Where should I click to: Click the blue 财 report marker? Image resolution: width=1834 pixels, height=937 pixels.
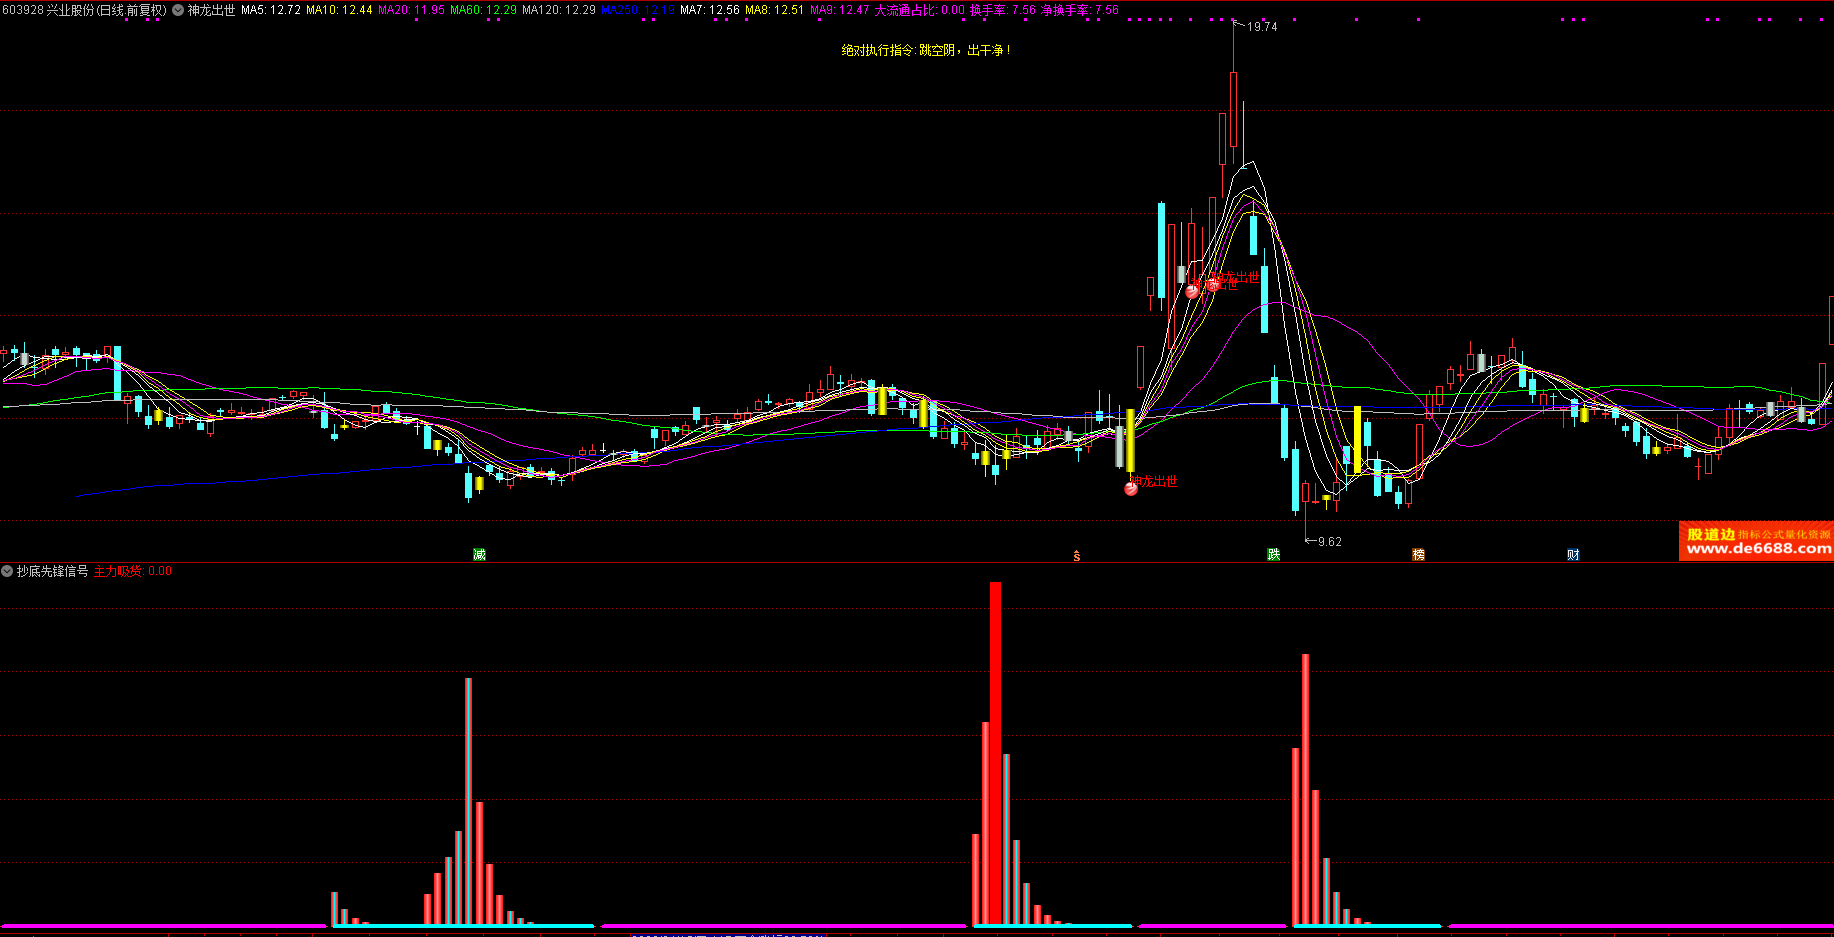[x=1573, y=554]
